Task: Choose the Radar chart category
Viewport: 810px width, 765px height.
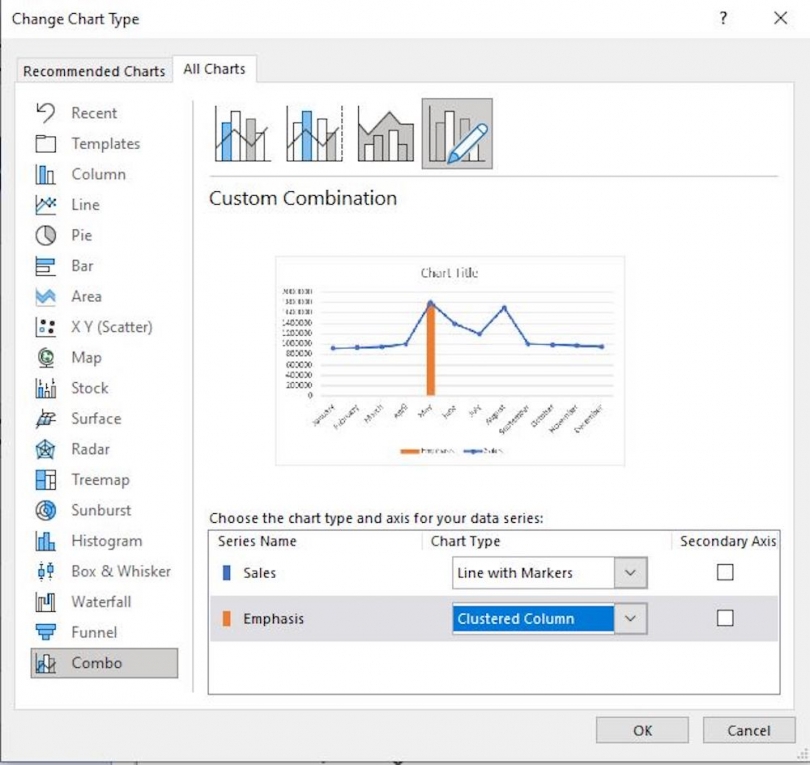Action: [88, 448]
